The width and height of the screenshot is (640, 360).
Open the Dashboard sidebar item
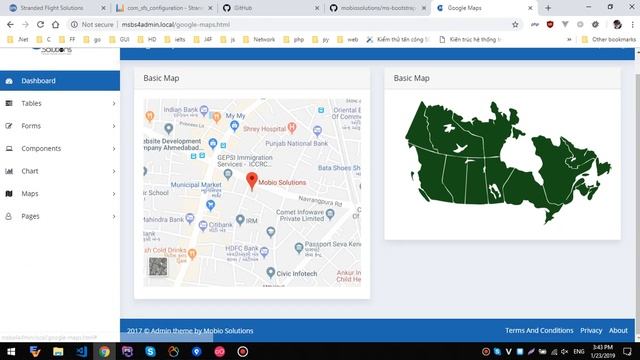(x=60, y=81)
